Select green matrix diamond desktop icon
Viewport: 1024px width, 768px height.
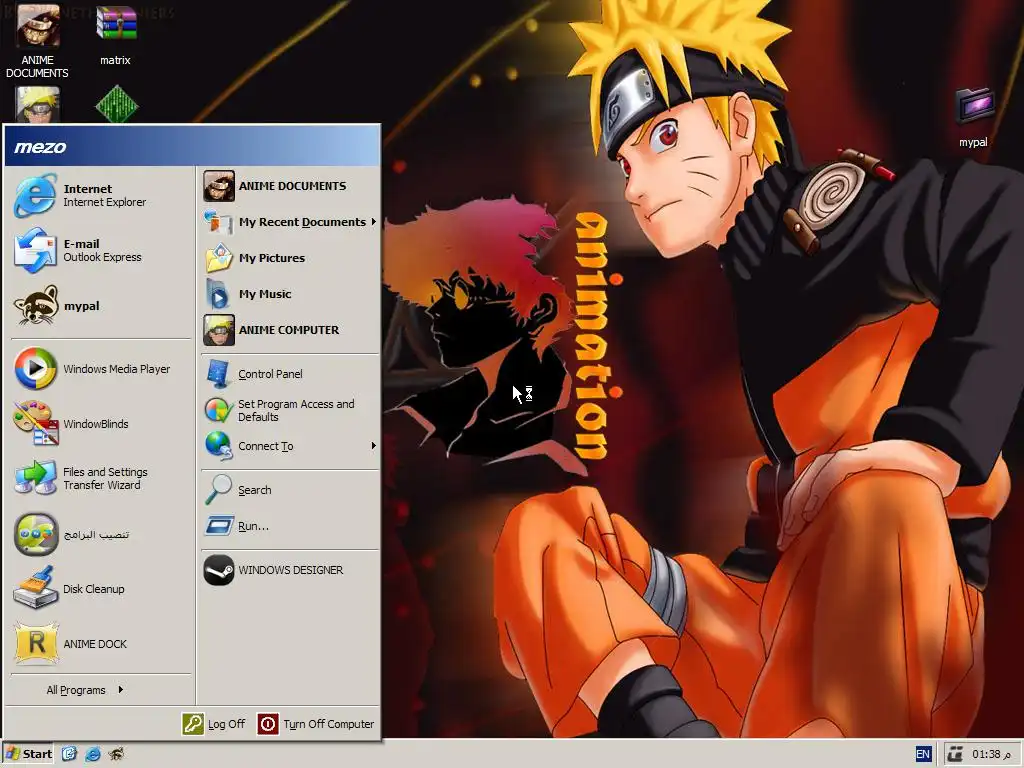click(x=116, y=104)
